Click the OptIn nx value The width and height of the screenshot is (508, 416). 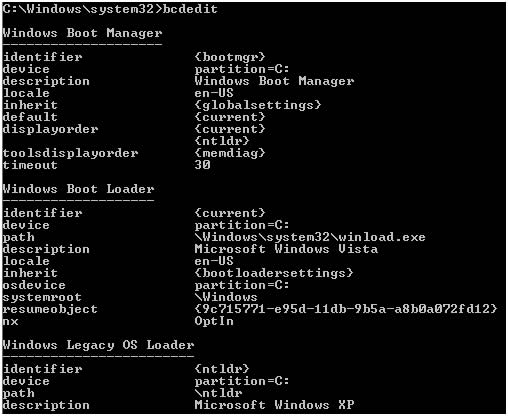214,321
